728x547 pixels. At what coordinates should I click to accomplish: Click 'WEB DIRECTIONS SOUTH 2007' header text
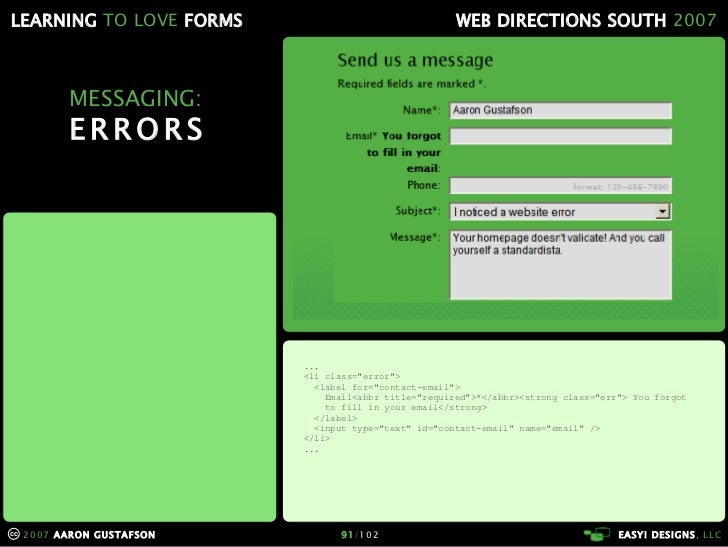click(x=586, y=20)
